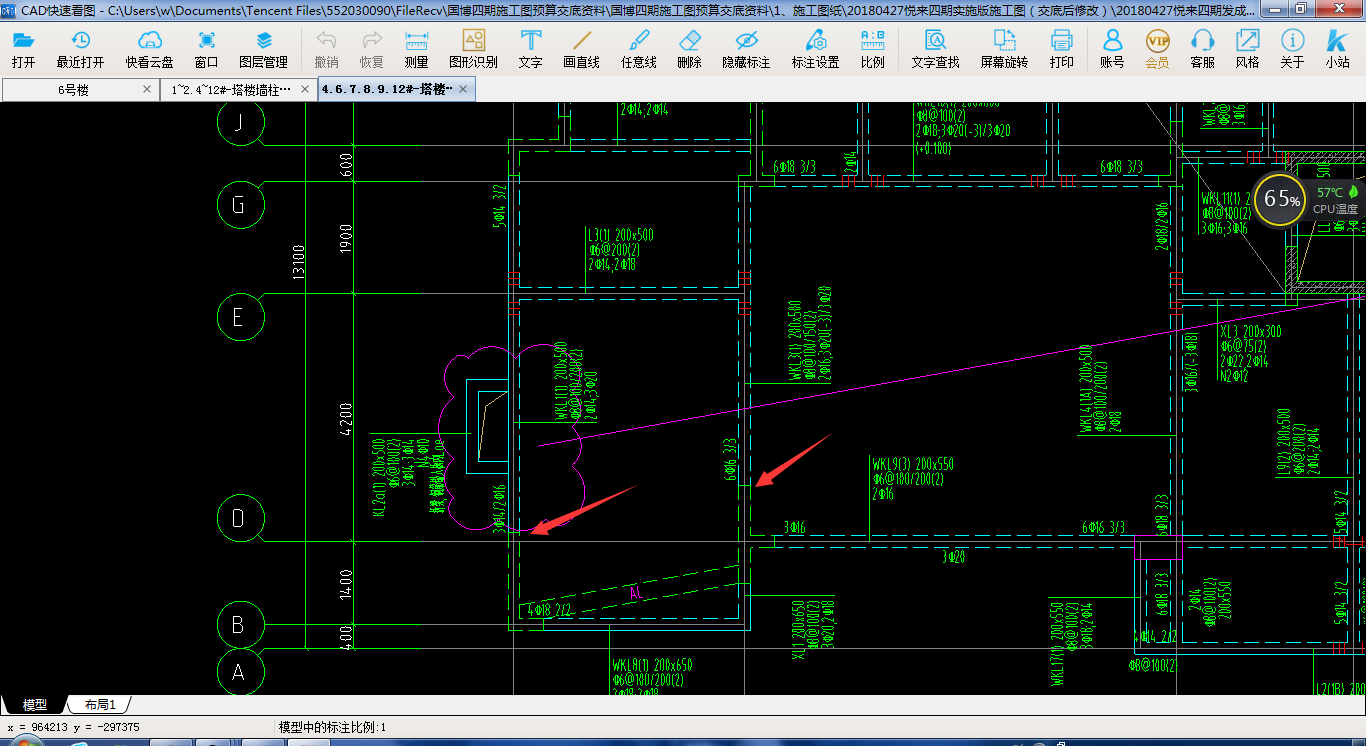Select the 任意线 freehand line tool

coord(639,49)
